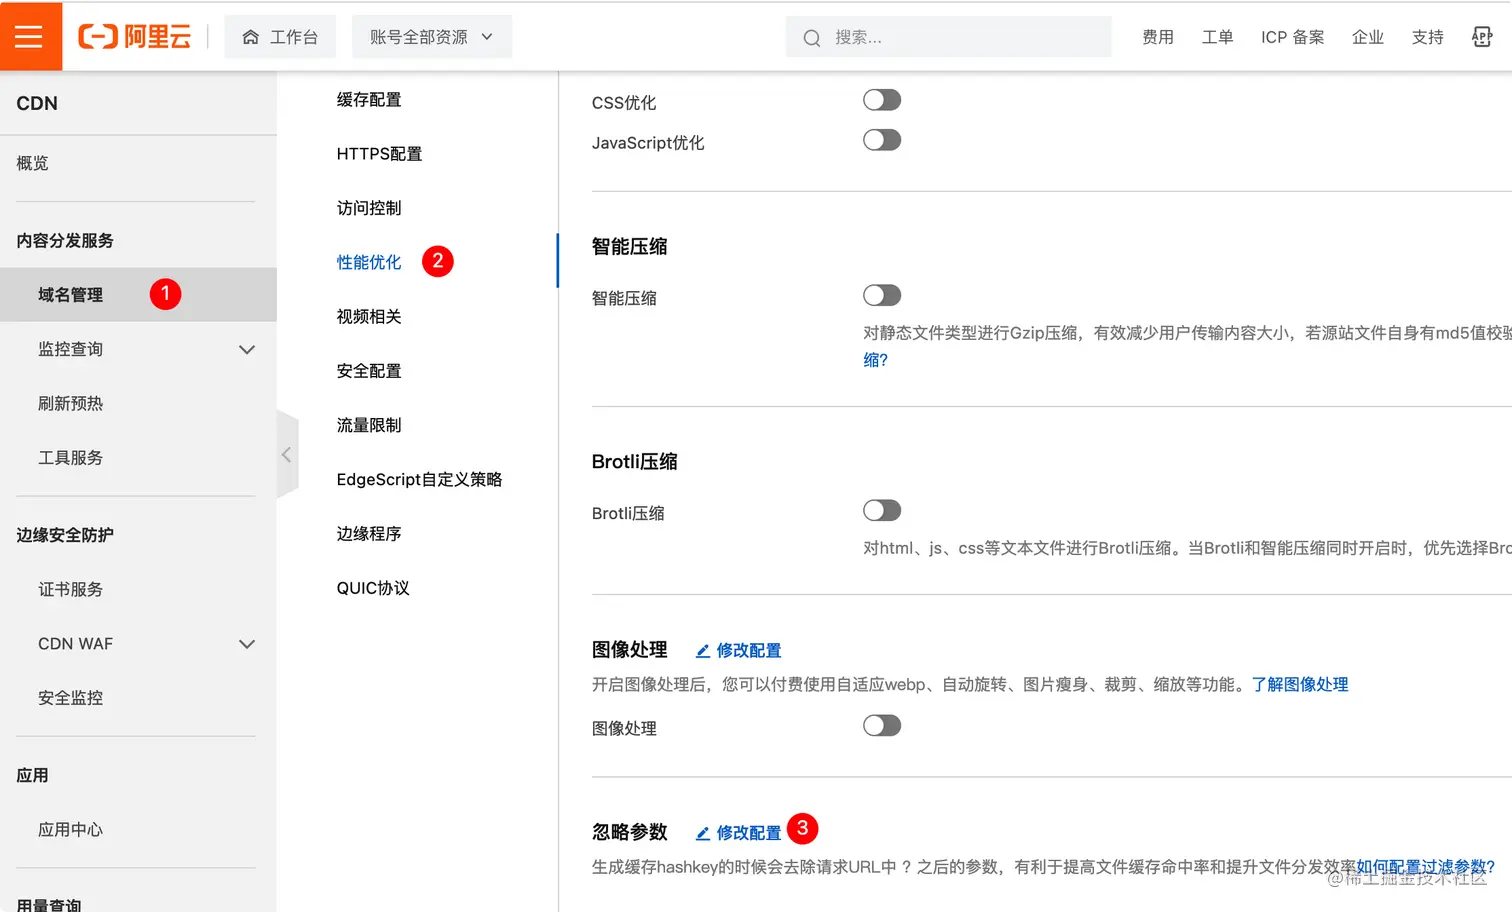Open the 访问控制 tab

pyautogui.click(x=369, y=208)
